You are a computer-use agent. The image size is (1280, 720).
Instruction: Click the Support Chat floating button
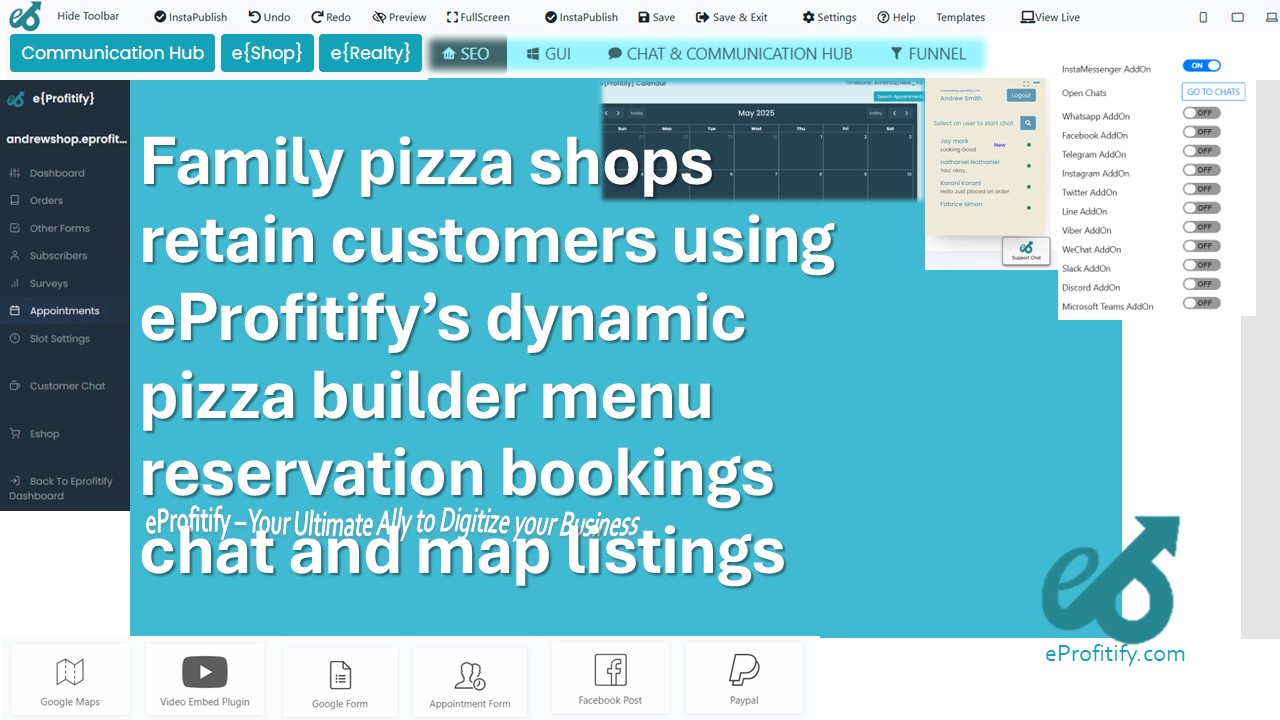point(1026,251)
